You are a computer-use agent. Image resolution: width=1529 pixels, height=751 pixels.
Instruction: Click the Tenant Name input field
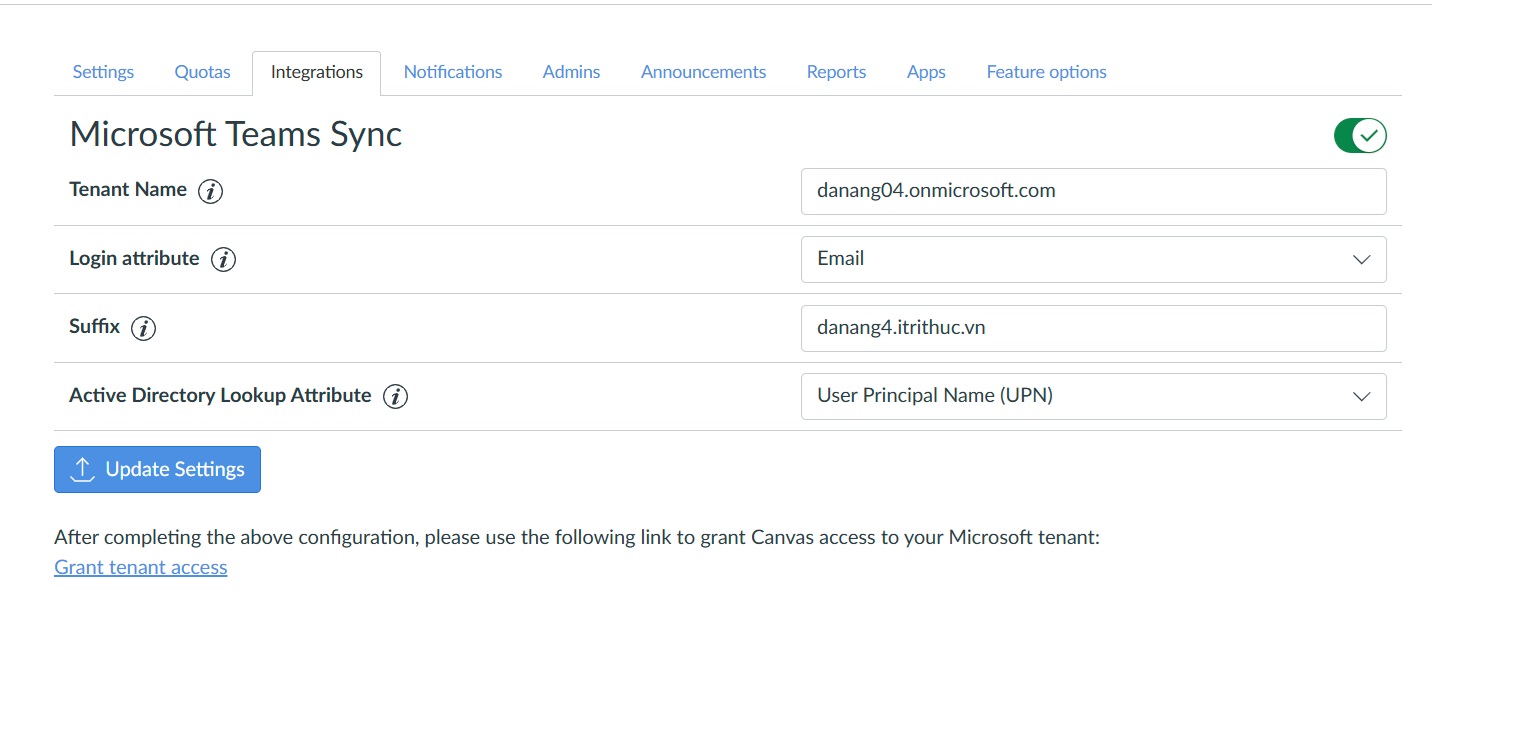coord(1093,191)
